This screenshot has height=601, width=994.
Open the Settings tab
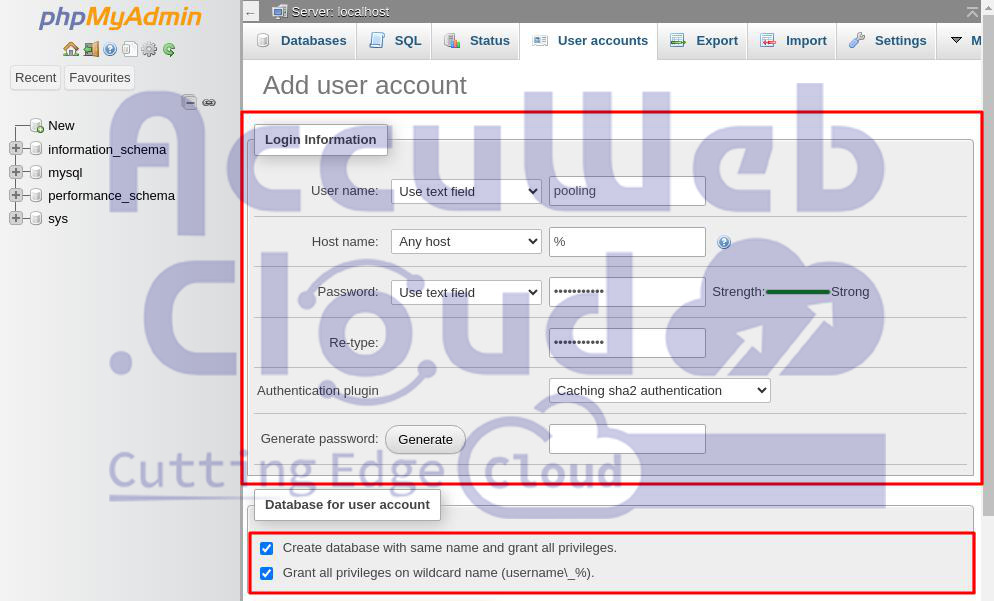[887, 41]
